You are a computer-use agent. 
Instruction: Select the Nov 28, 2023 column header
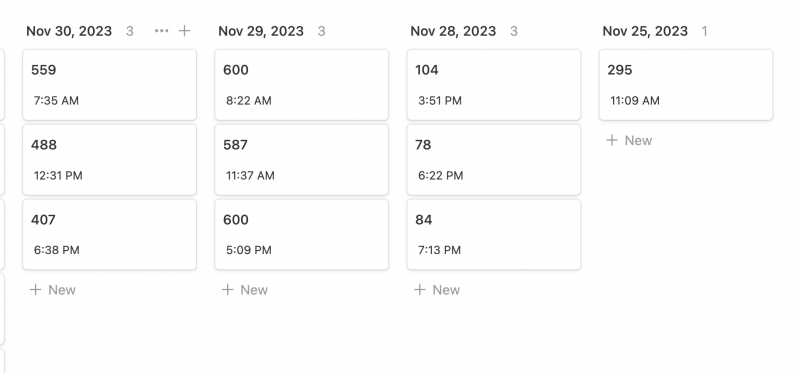point(453,31)
